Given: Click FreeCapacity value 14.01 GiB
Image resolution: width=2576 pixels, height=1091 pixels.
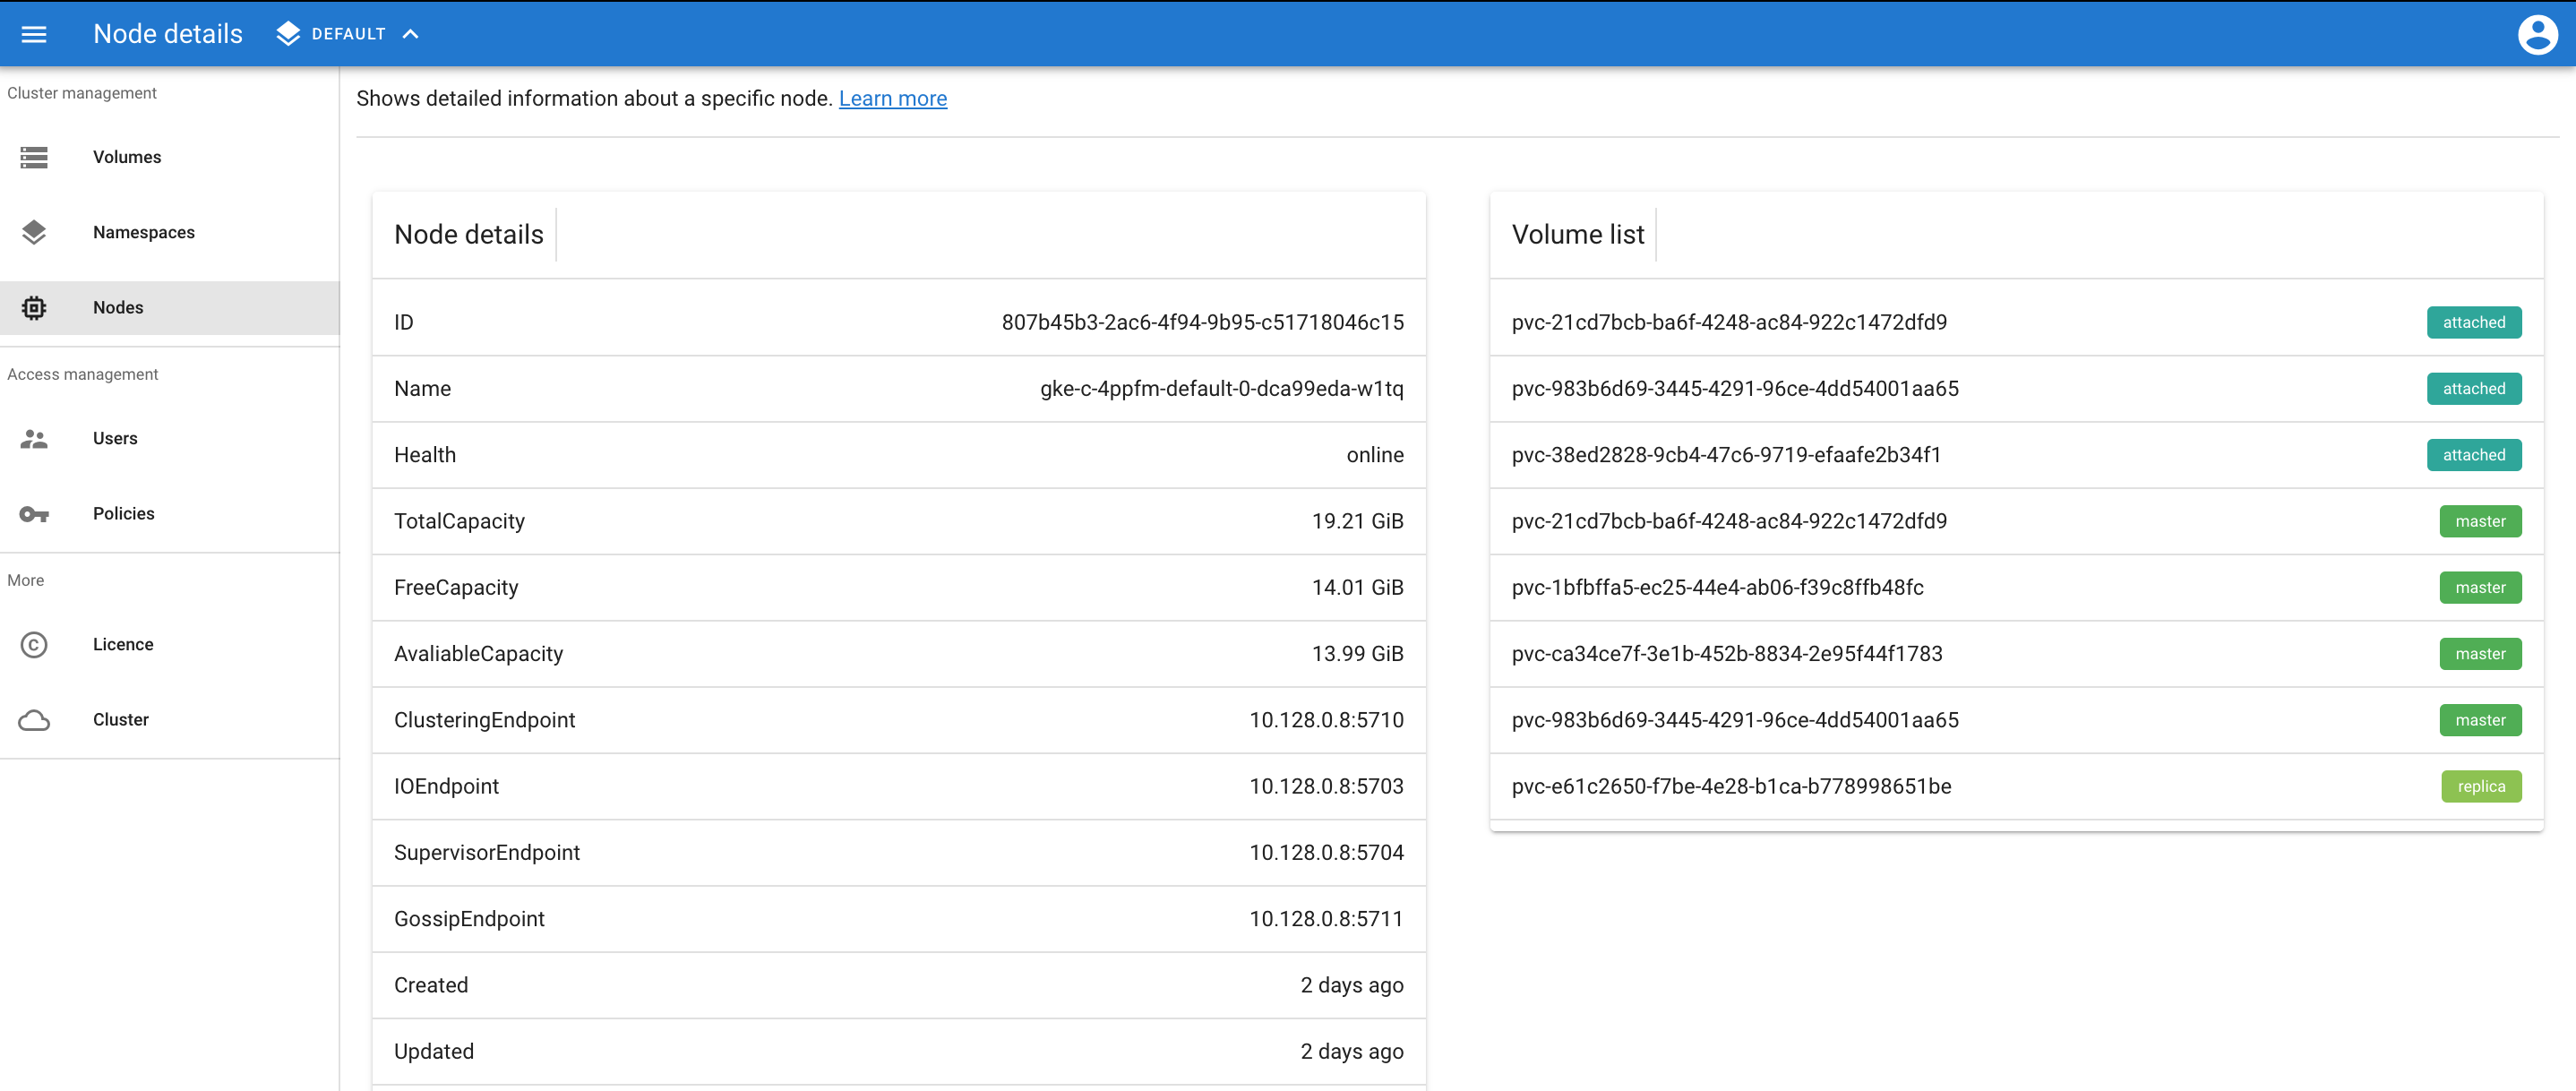Looking at the screenshot, I should [x=1357, y=588].
